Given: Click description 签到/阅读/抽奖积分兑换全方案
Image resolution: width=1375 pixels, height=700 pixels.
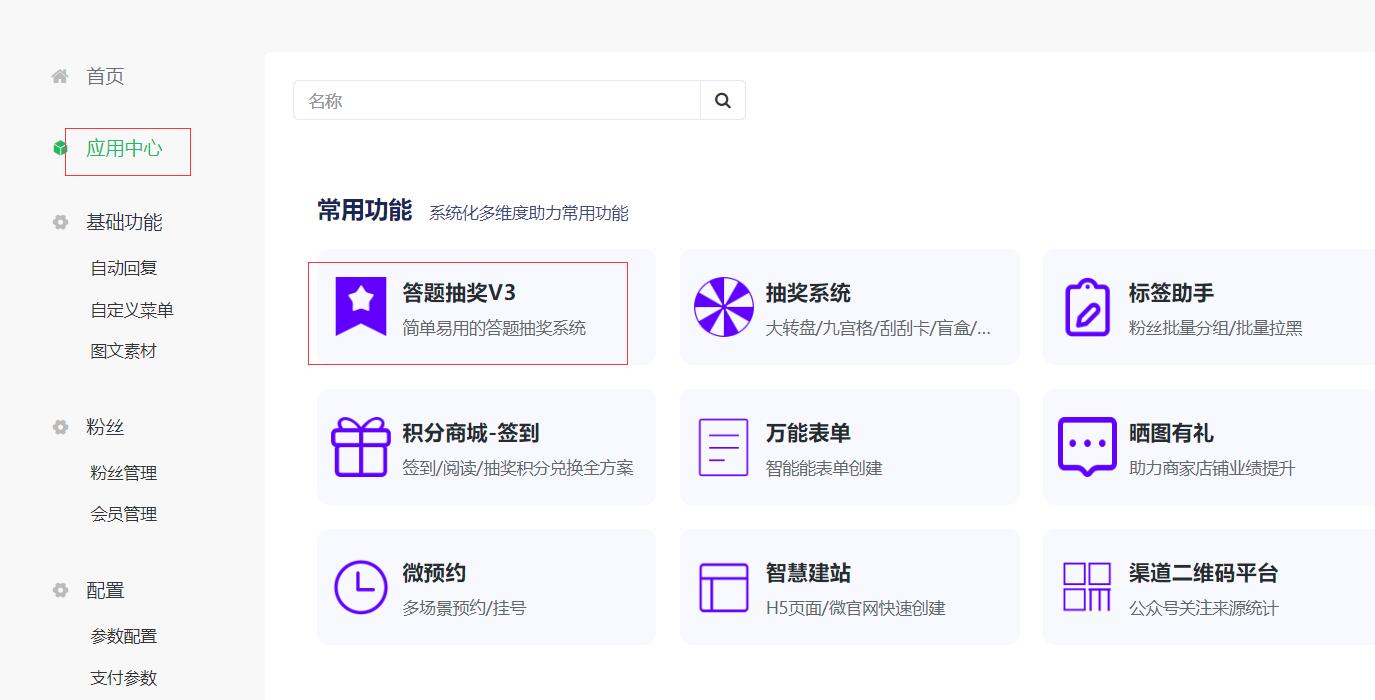Looking at the screenshot, I should [518, 468].
